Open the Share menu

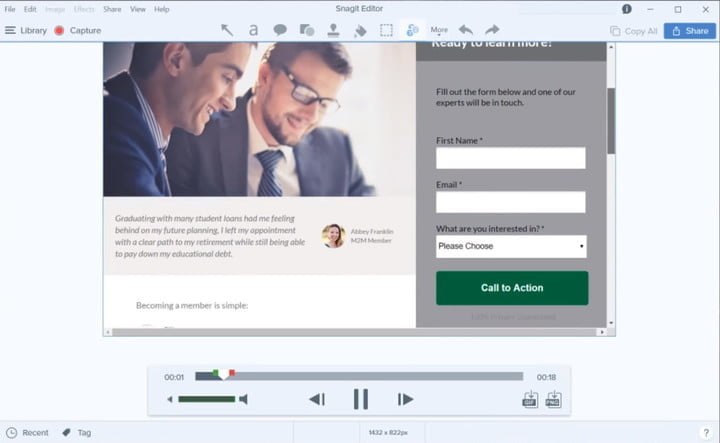click(x=112, y=9)
